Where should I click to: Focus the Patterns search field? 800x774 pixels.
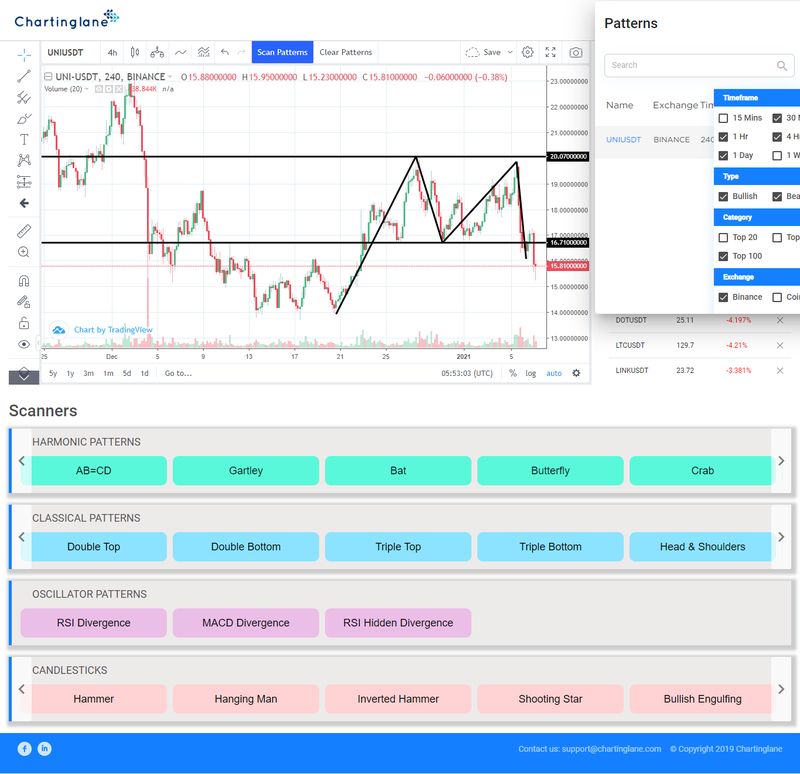699,65
